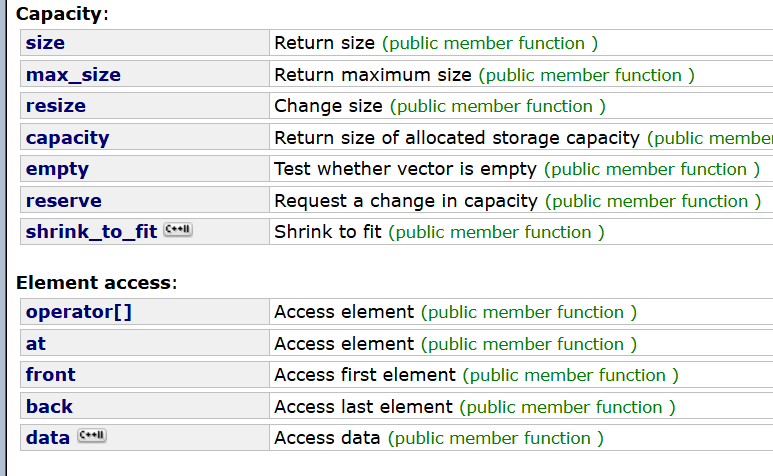Click the 'Request a change in capacity' text
Screen dimensions: 773x476
click(x=405, y=201)
